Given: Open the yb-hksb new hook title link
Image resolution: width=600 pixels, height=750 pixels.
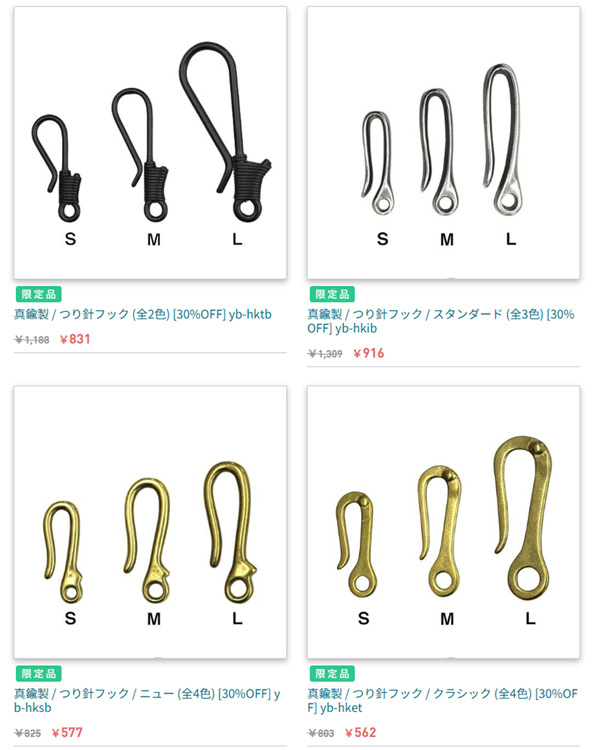Looking at the screenshot, I should tap(147, 700).
